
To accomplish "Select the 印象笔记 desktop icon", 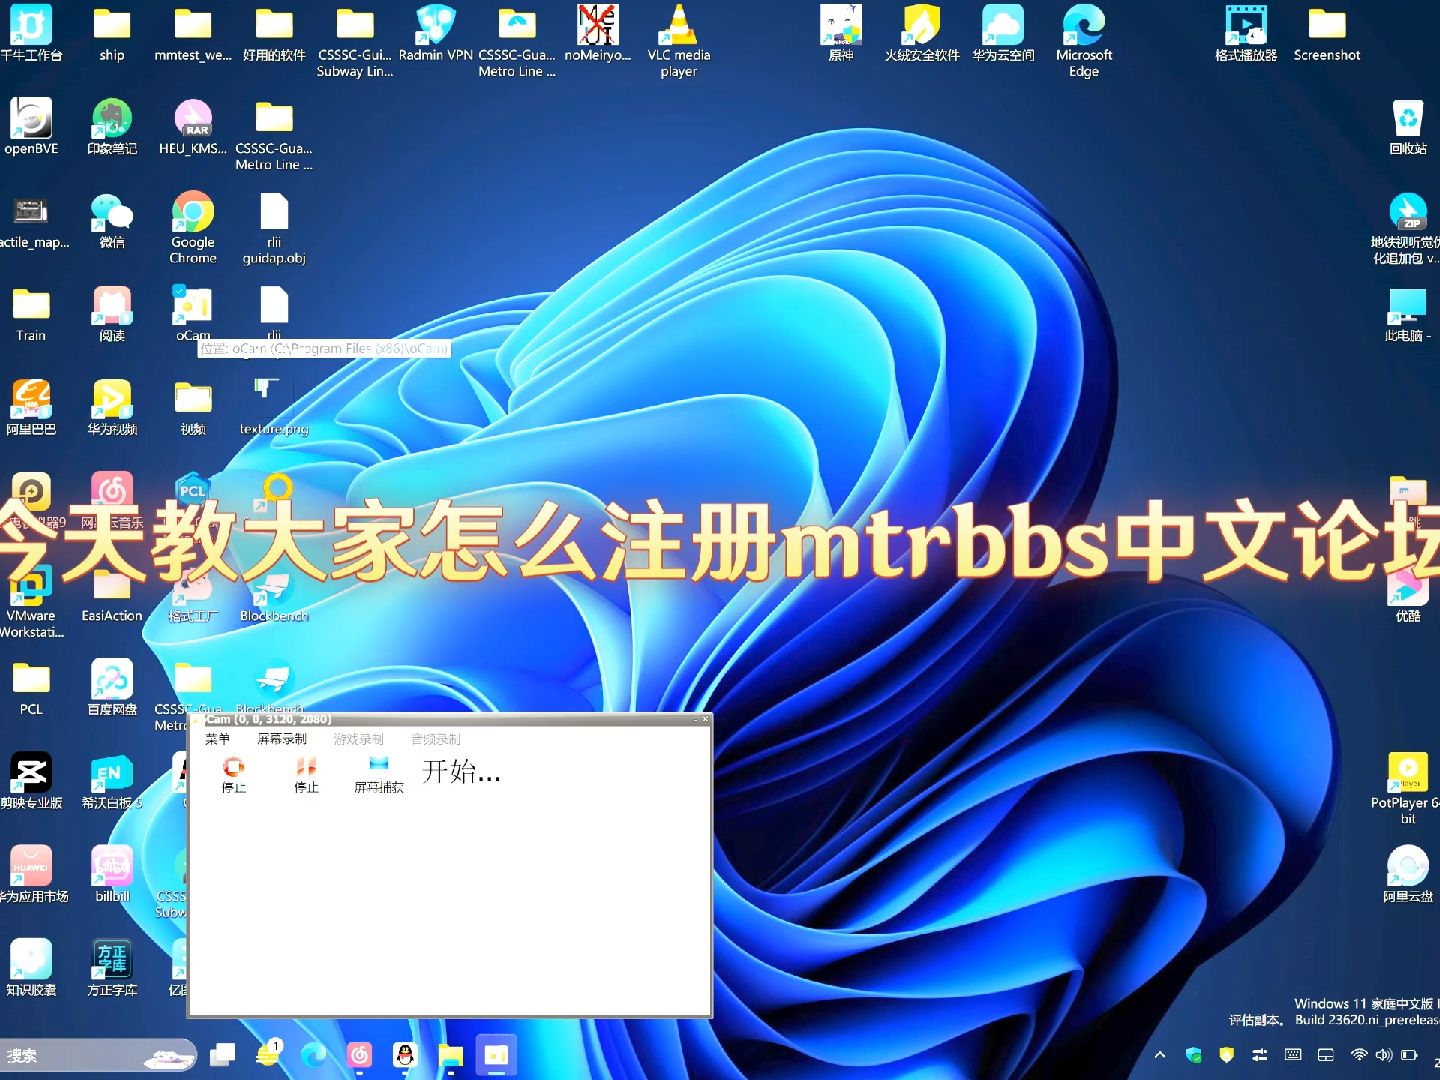I will click(x=112, y=127).
